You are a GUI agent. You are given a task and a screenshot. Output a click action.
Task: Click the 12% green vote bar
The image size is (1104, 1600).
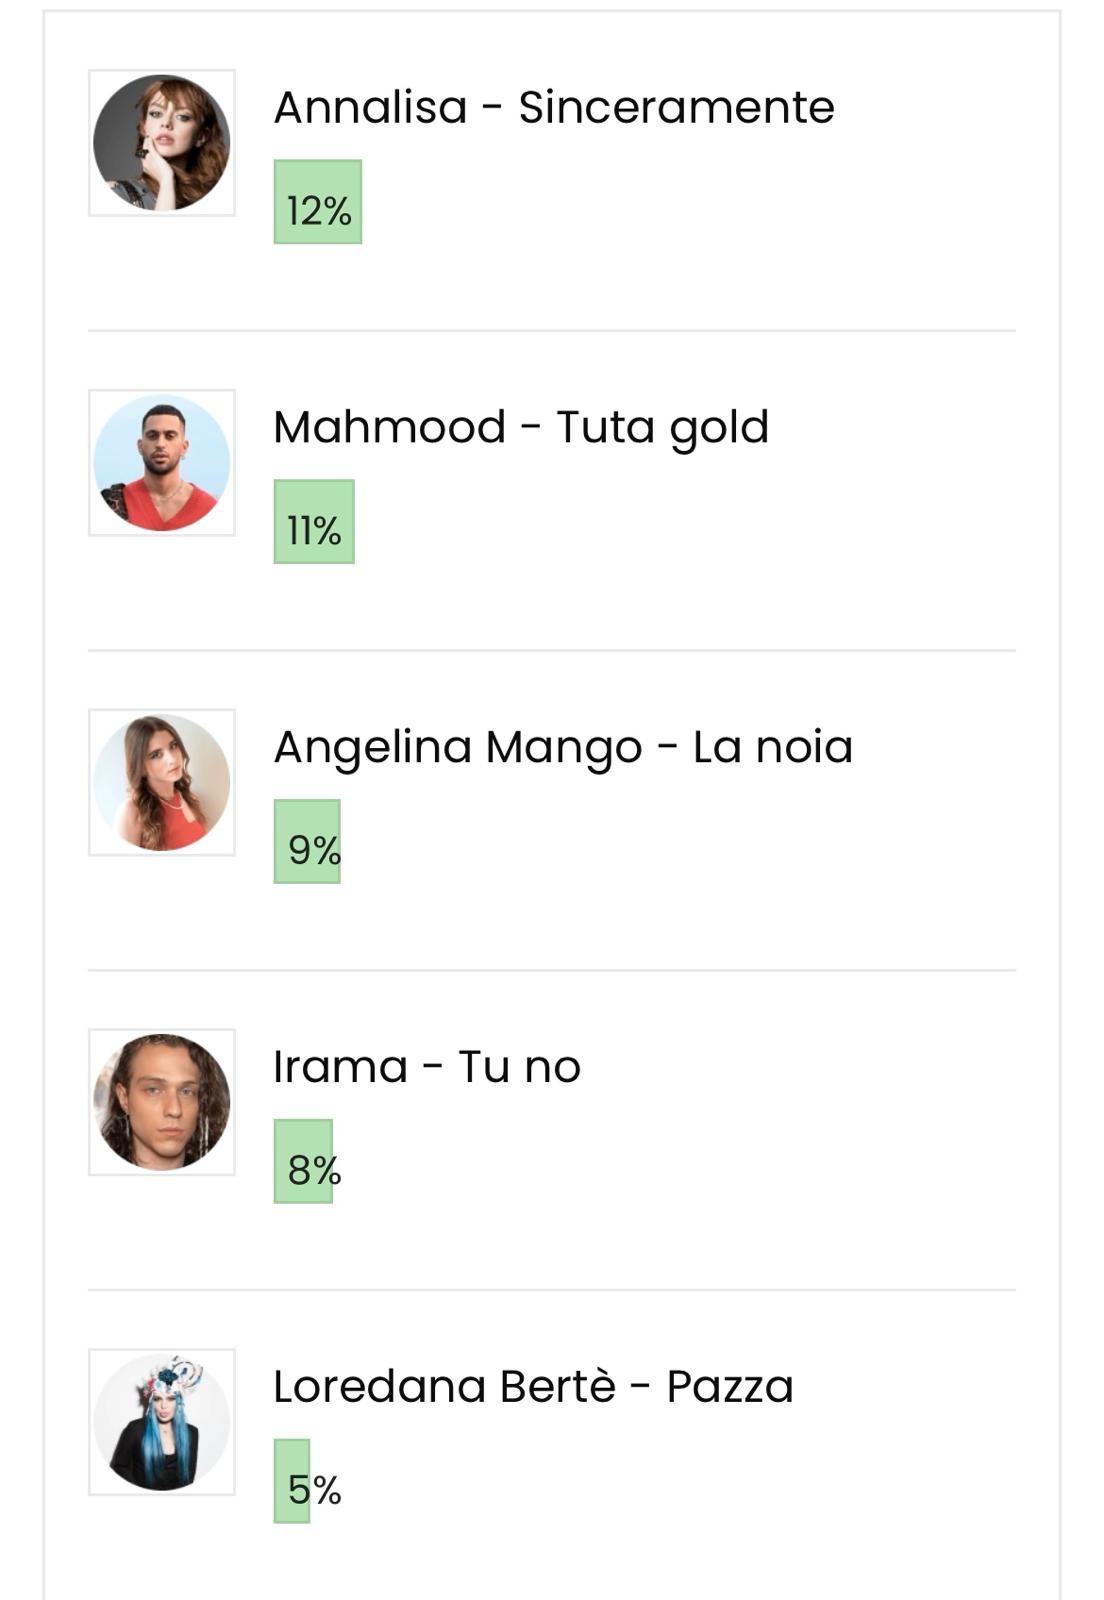click(318, 202)
